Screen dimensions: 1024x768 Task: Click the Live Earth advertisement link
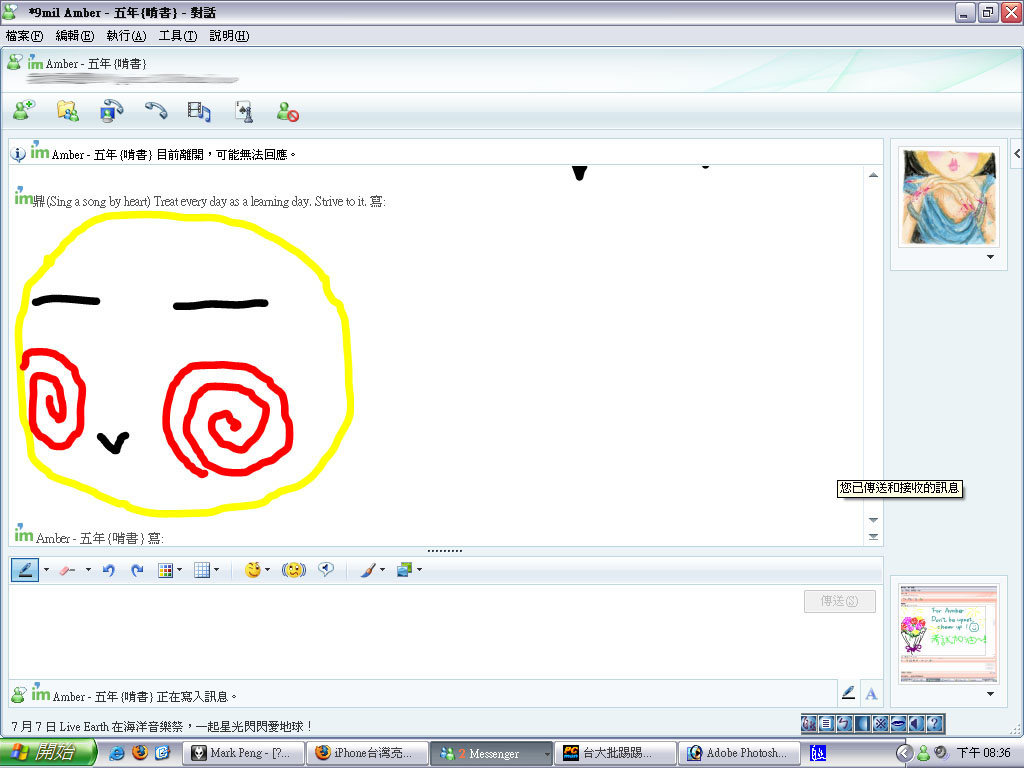(x=162, y=726)
